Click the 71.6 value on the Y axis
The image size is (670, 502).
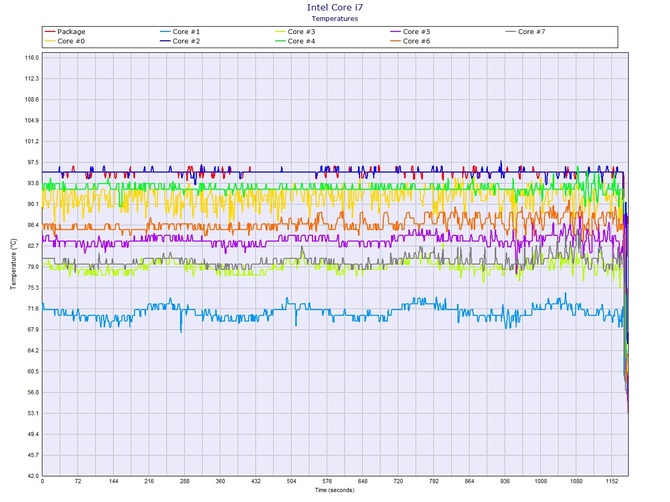click(x=33, y=308)
